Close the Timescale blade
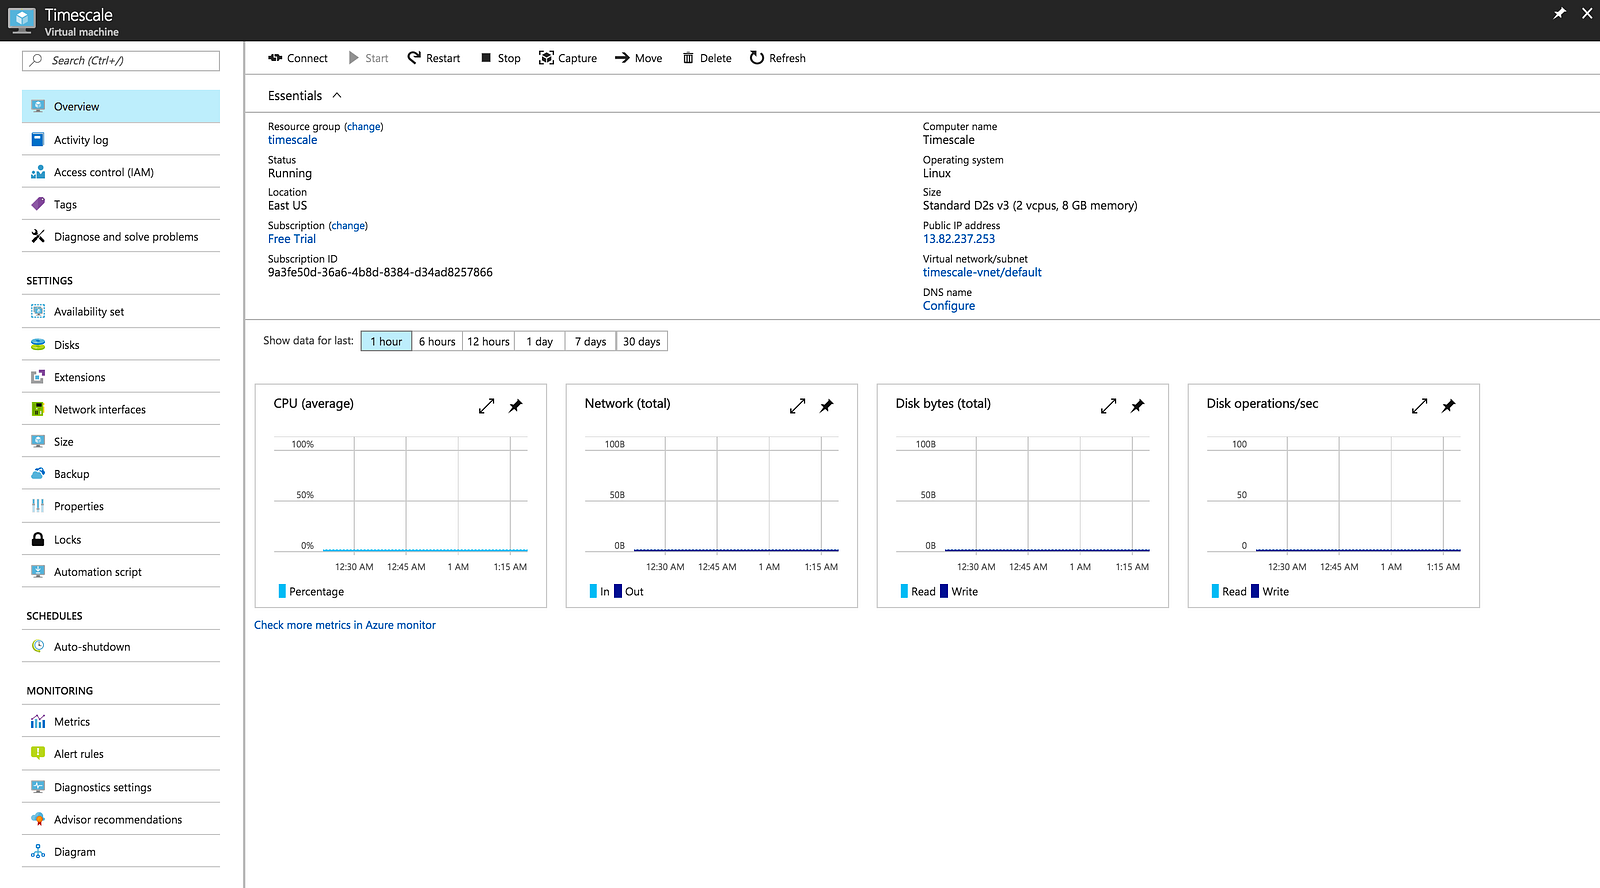This screenshot has width=1600, height=888. pyautogui.click(x=1587, y=13)
